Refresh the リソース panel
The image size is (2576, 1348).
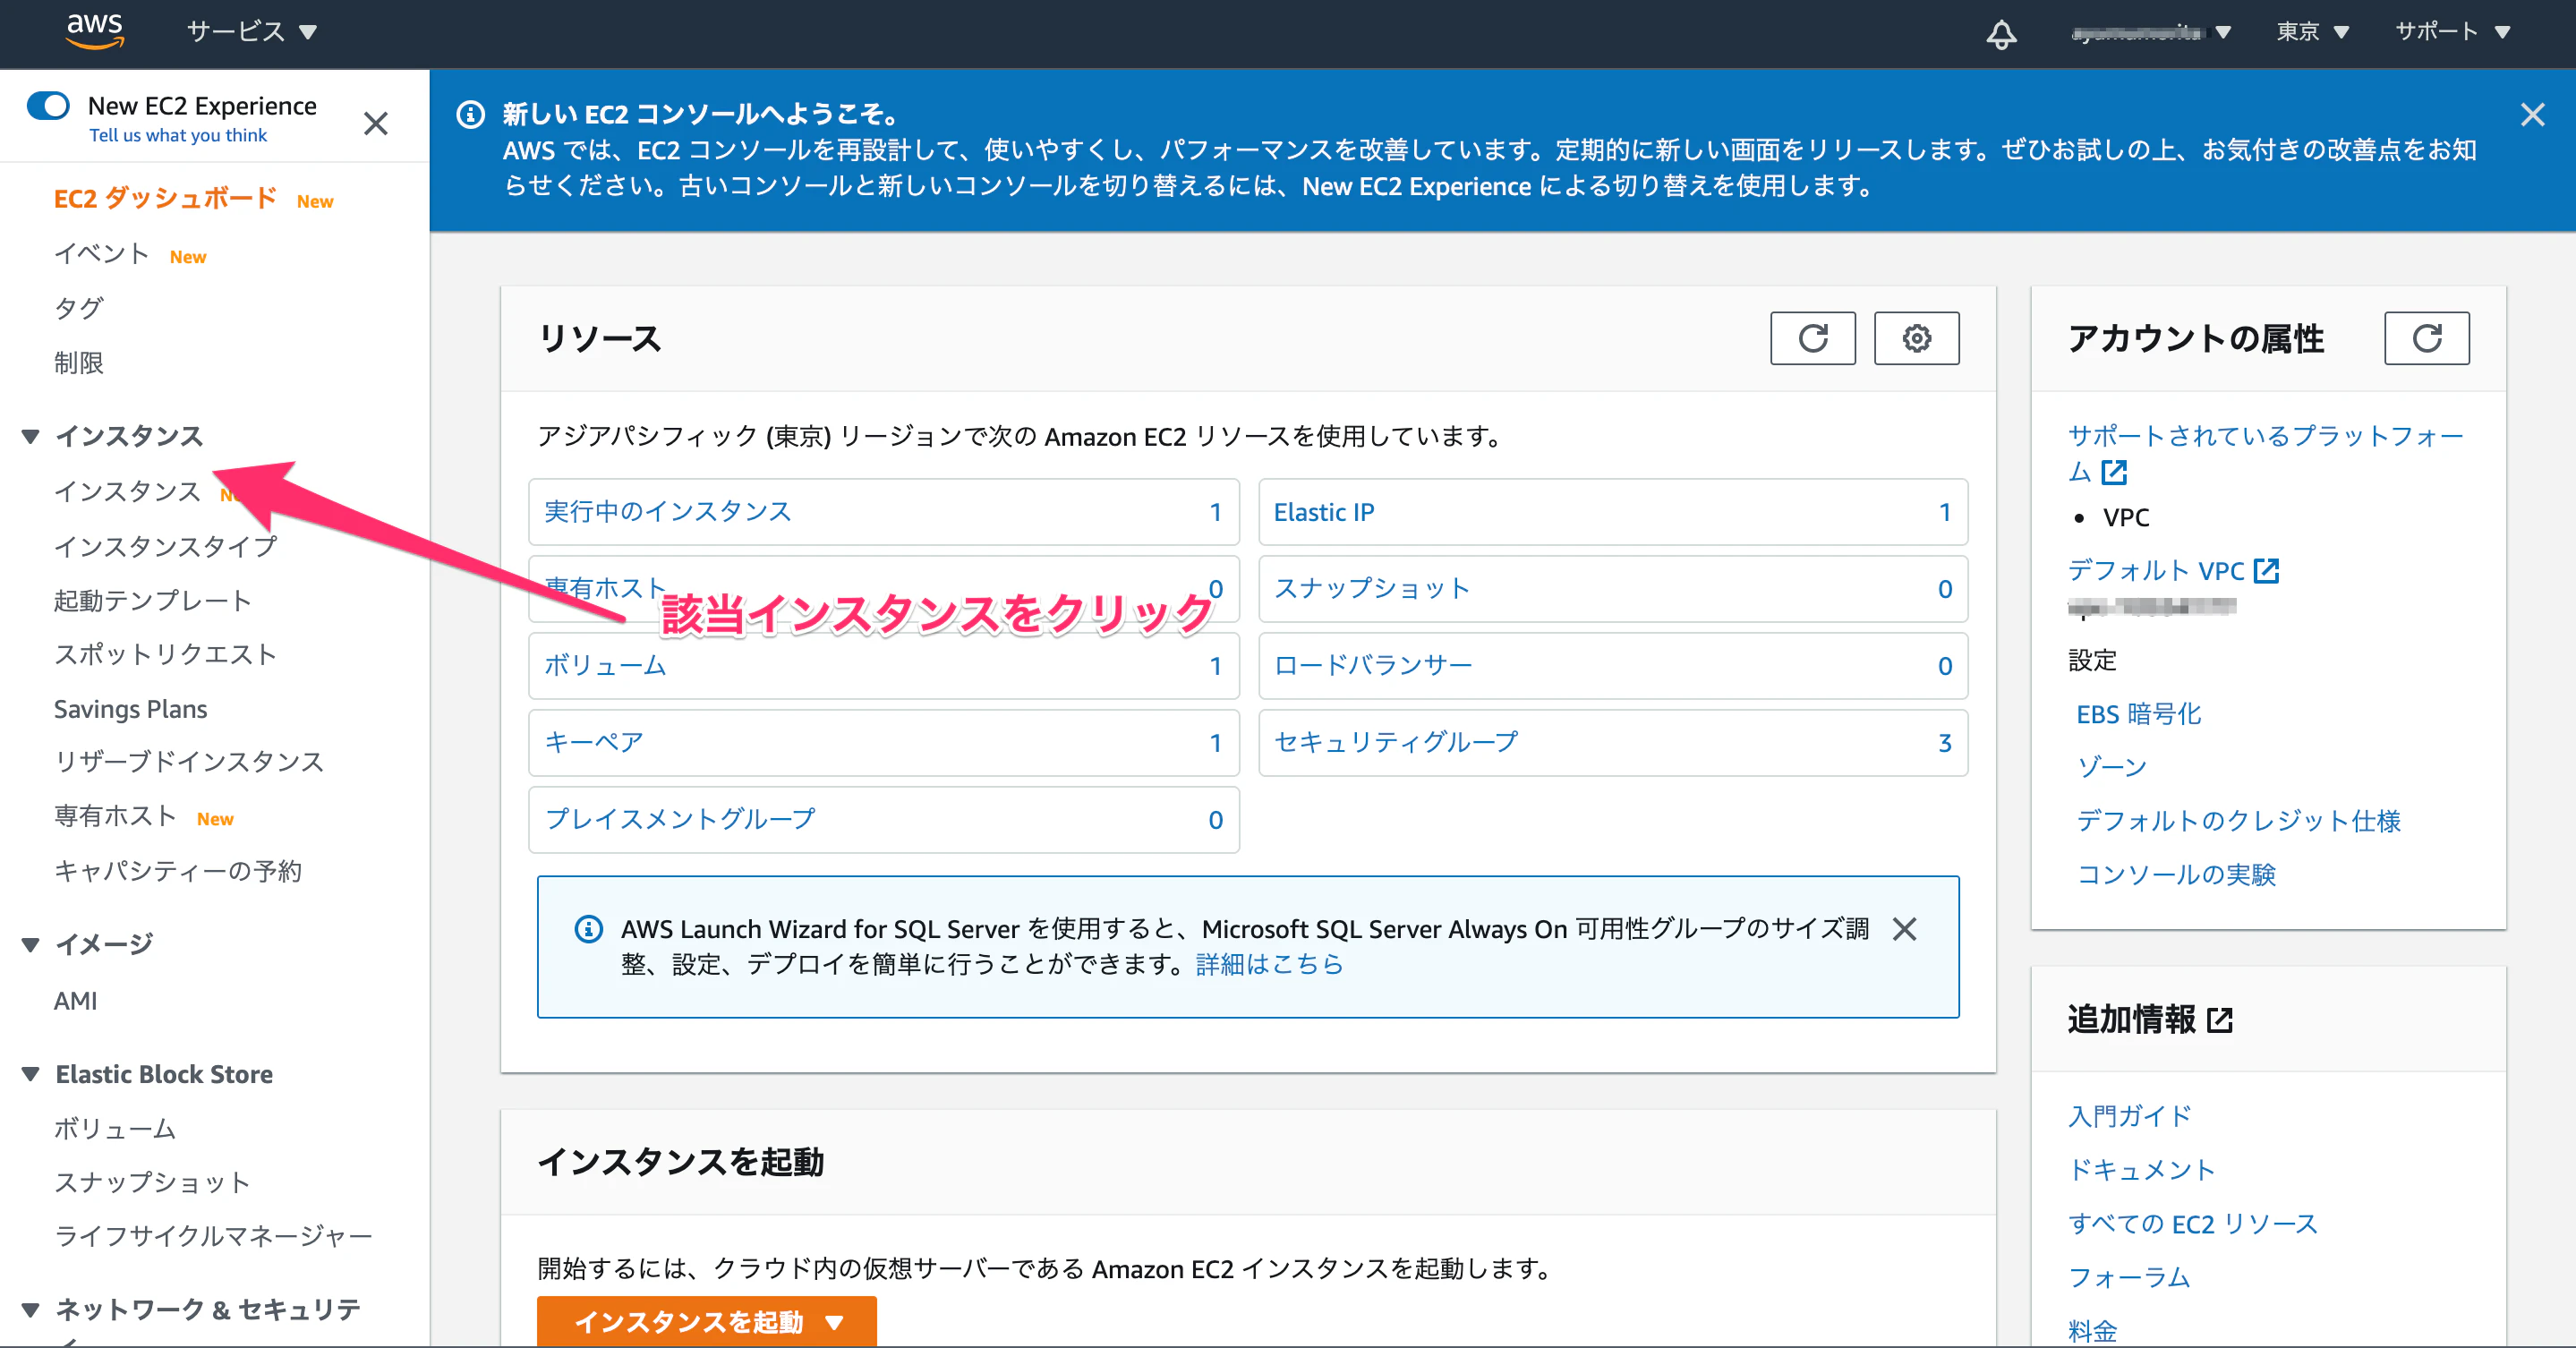point(1812,338)
